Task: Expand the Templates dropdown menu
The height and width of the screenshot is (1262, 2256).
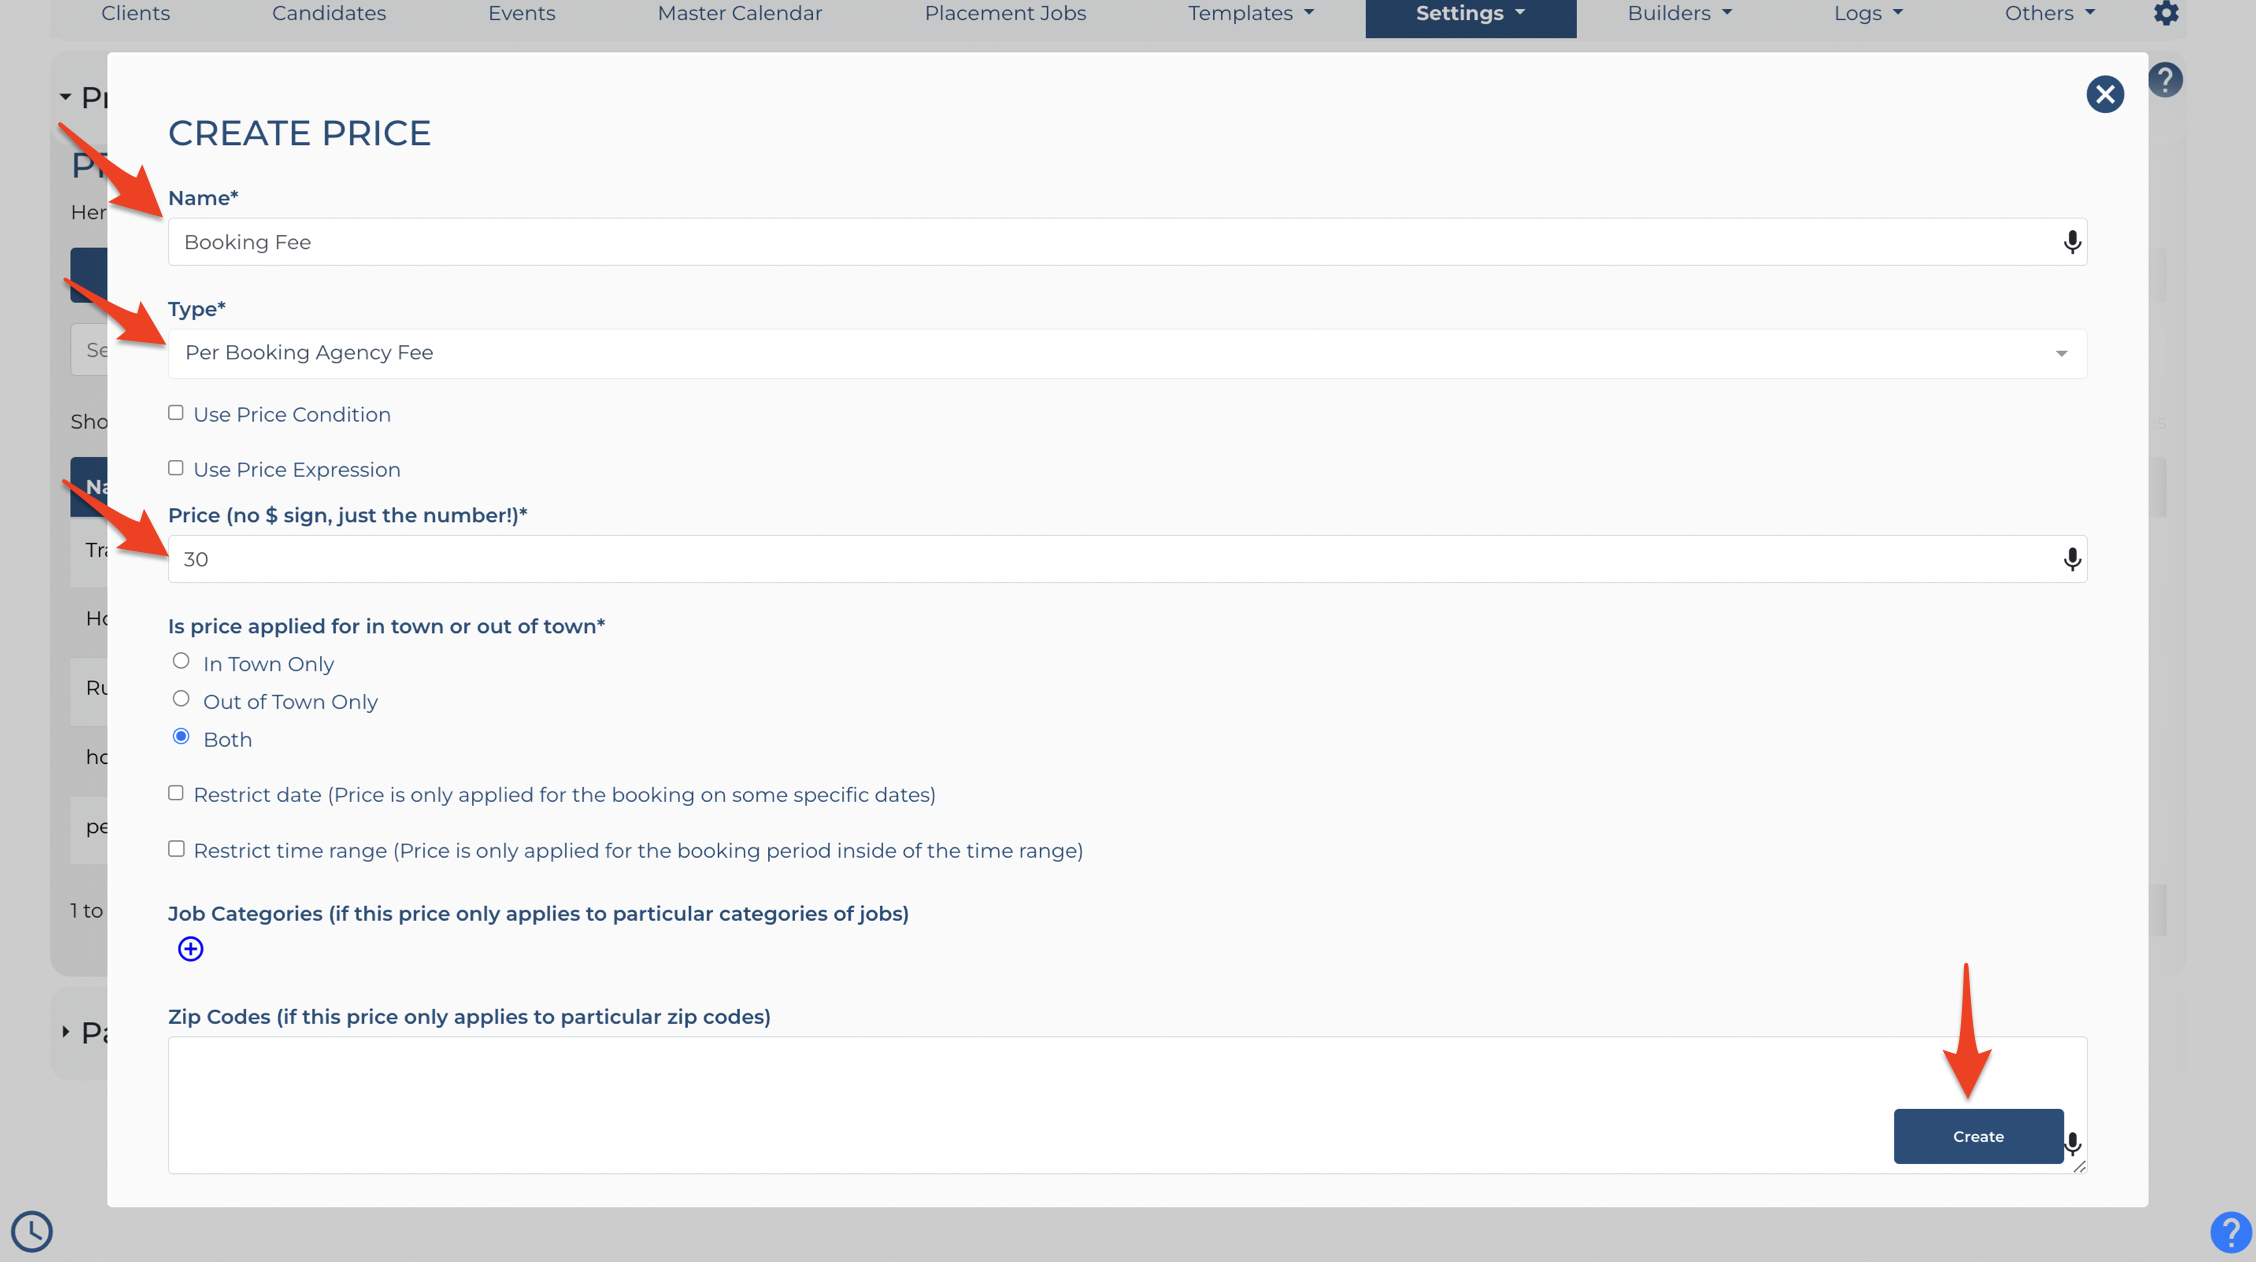Action: 1251,13
